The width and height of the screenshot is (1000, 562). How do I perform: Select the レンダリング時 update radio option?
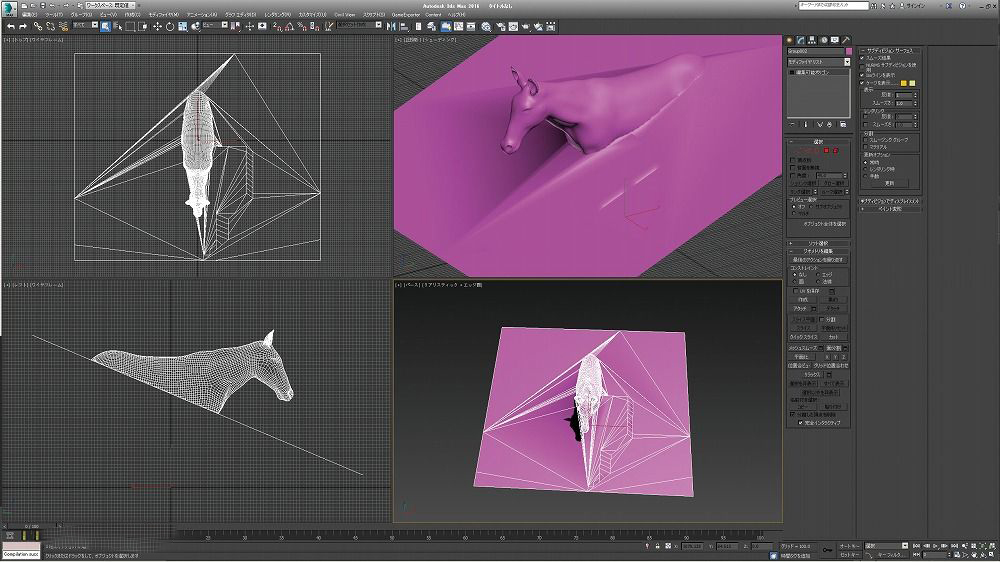pos(865,168)
